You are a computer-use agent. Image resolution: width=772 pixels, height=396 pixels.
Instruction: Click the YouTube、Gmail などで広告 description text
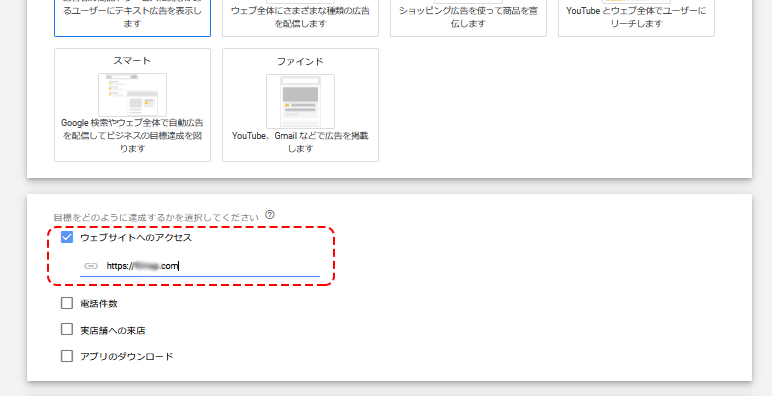pyautogui.click(x=300, y=142)
